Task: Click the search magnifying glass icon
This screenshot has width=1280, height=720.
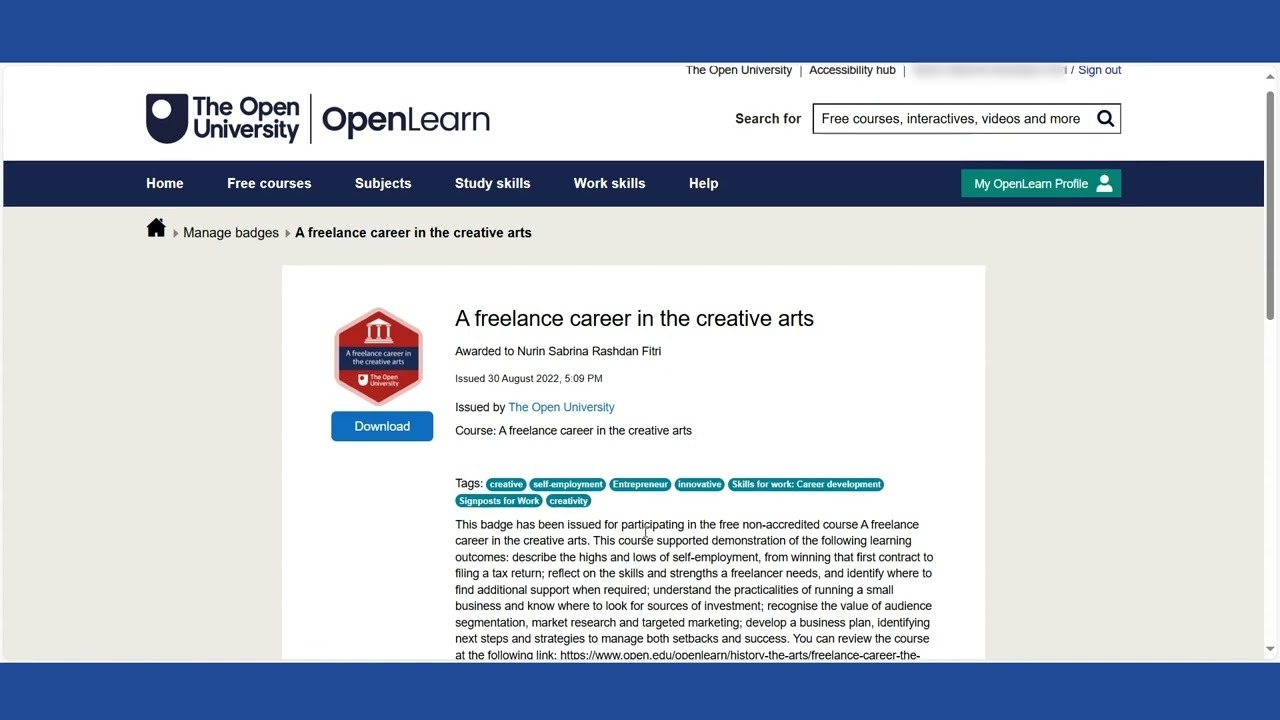Action: coord(1105,118)
